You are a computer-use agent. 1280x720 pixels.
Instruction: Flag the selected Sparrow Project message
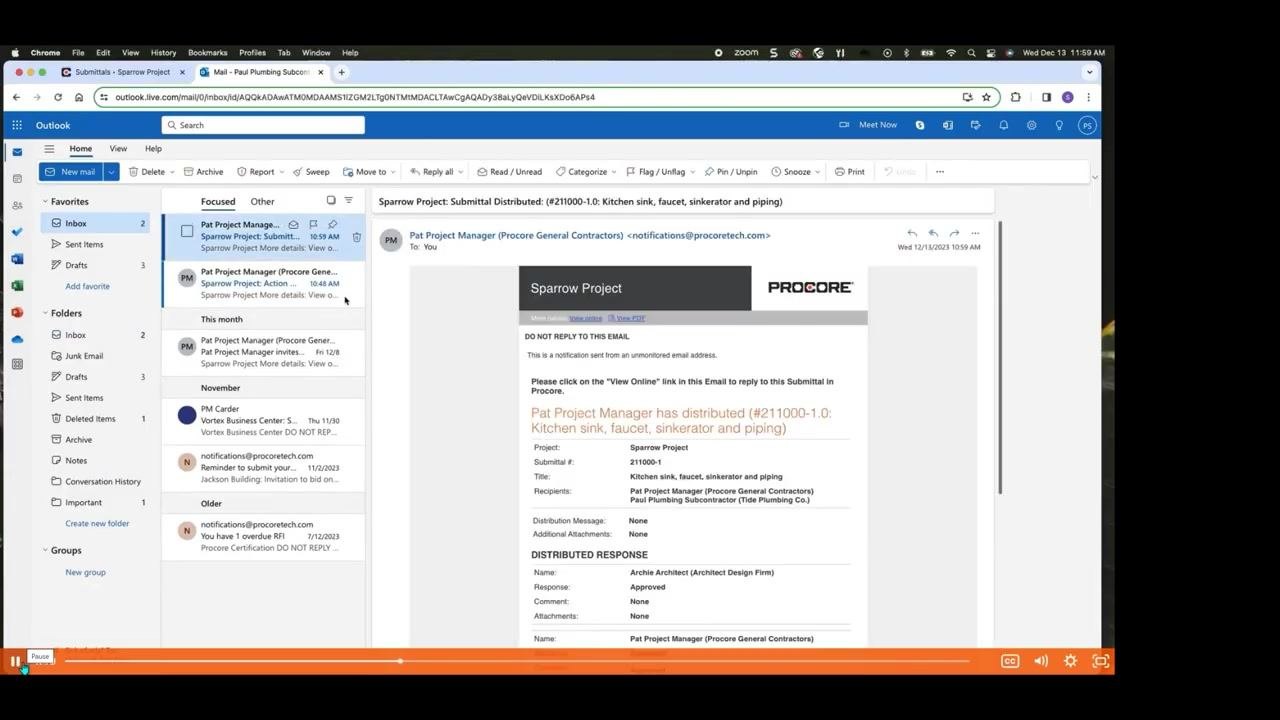(x=313, y=225)
